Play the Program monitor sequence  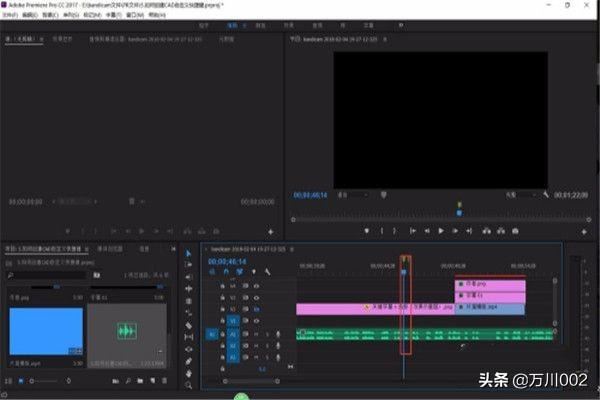click(x=441, y=231)
